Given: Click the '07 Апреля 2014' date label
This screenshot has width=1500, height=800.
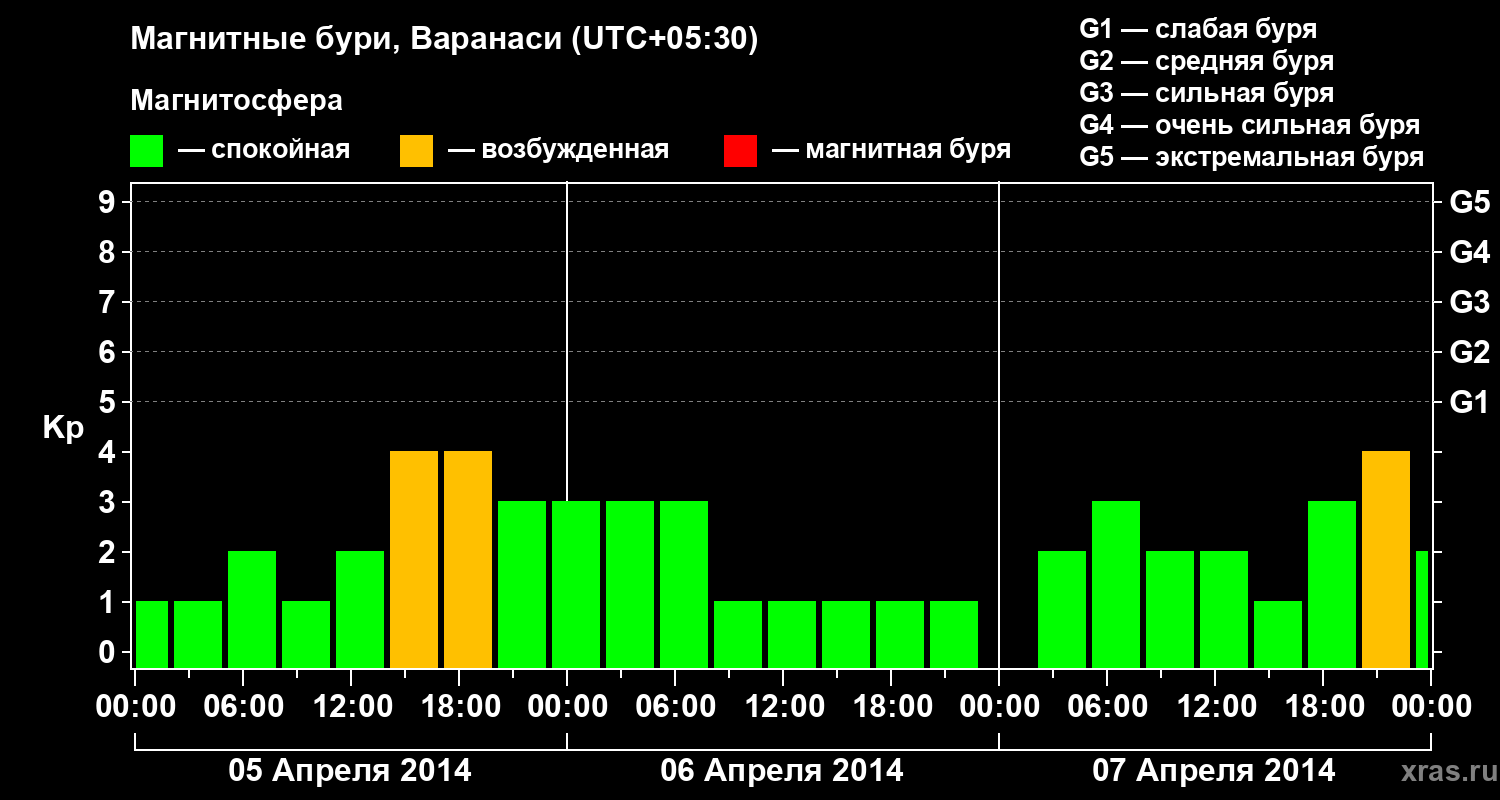Looking at the screenshot, I should click(x=1214, y=771).
